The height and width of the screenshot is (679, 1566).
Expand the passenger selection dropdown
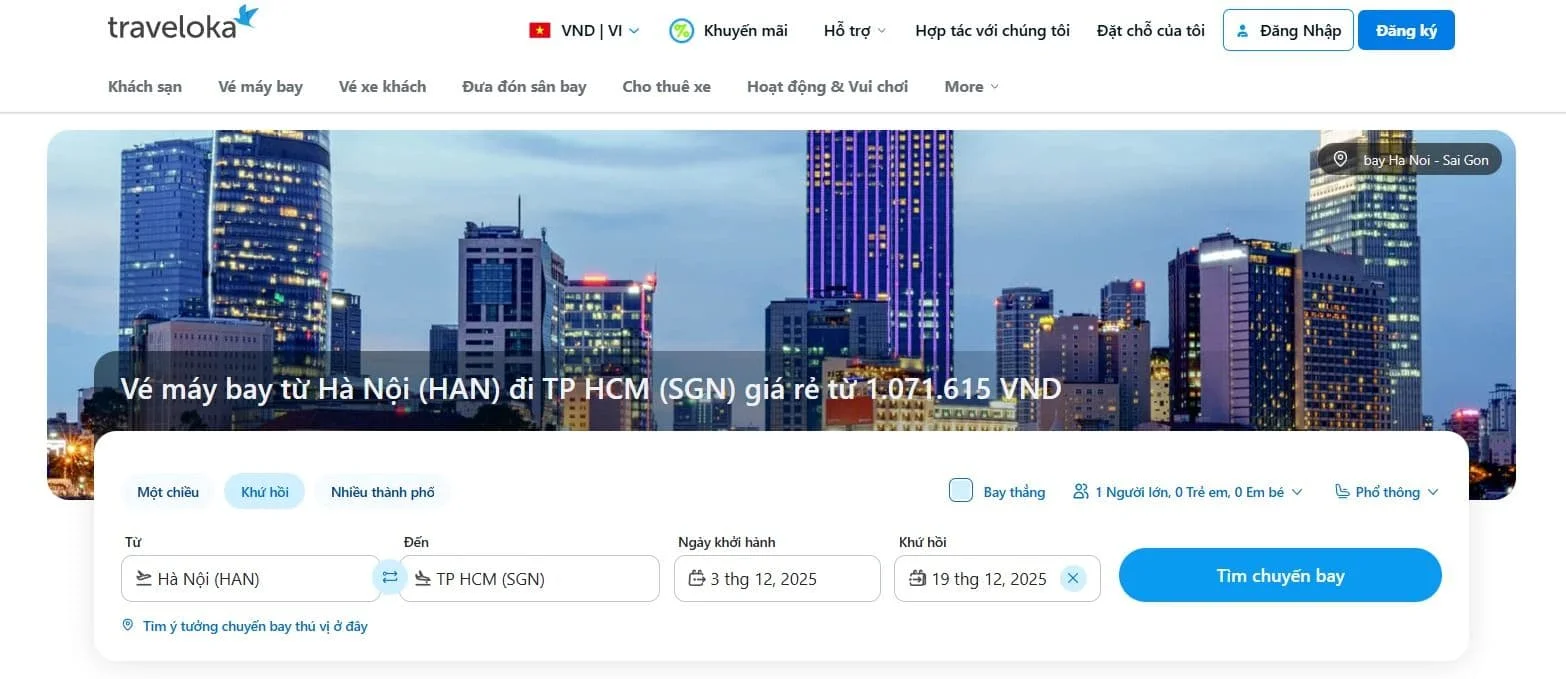[x=1188, y=491]
